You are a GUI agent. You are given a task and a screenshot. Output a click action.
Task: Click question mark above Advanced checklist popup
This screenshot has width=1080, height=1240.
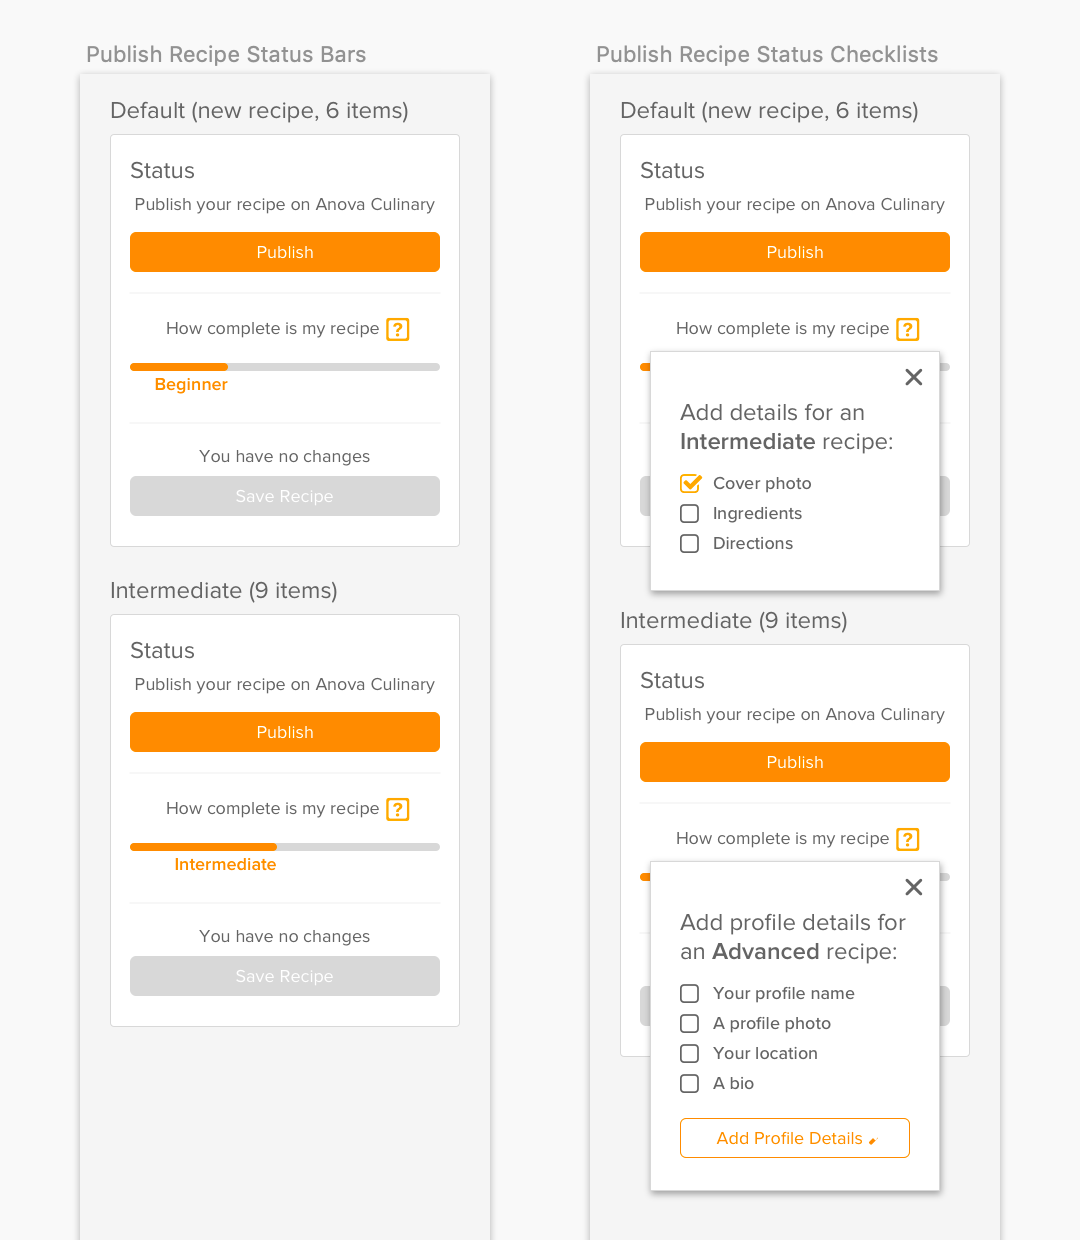pos(908,839)
